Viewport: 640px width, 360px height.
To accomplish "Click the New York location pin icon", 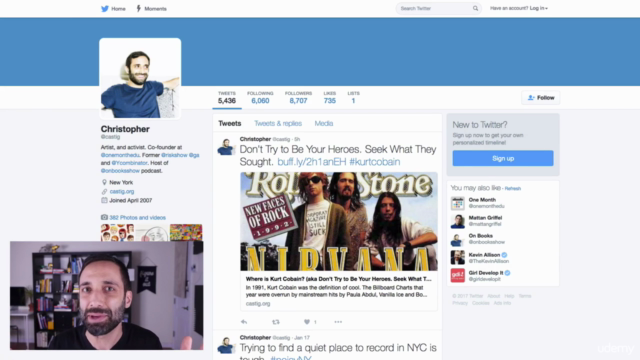I will click(x=104, y=182).
